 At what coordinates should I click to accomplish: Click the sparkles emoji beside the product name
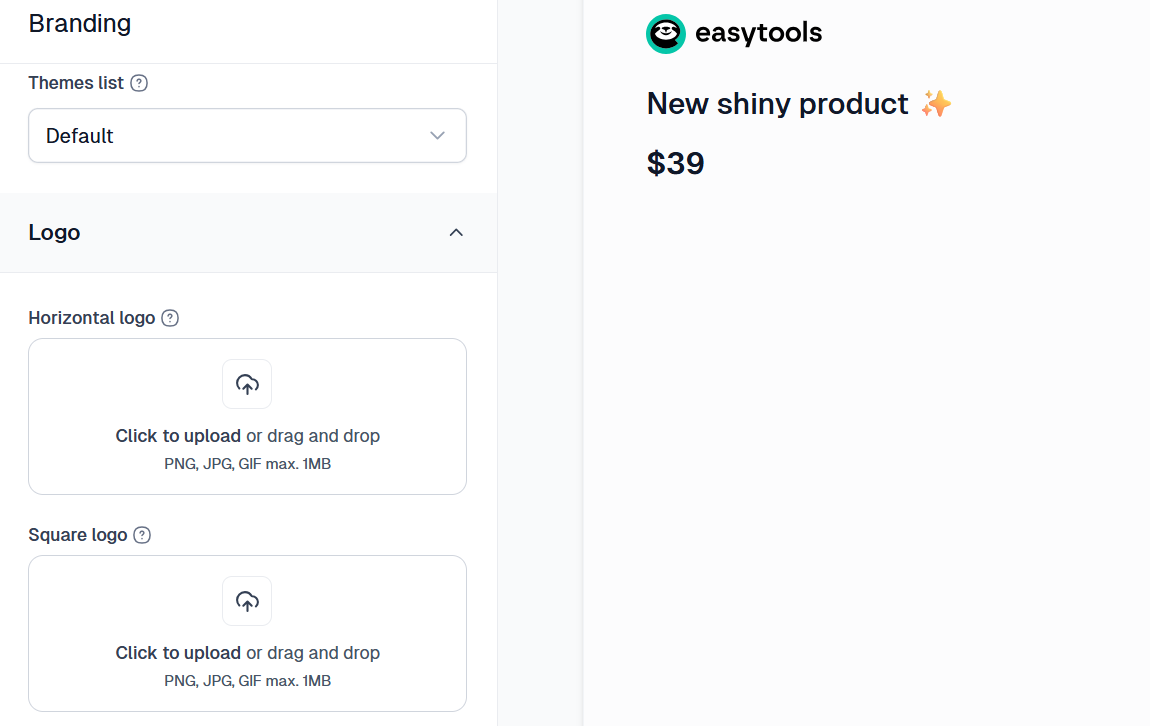(936, 103)
